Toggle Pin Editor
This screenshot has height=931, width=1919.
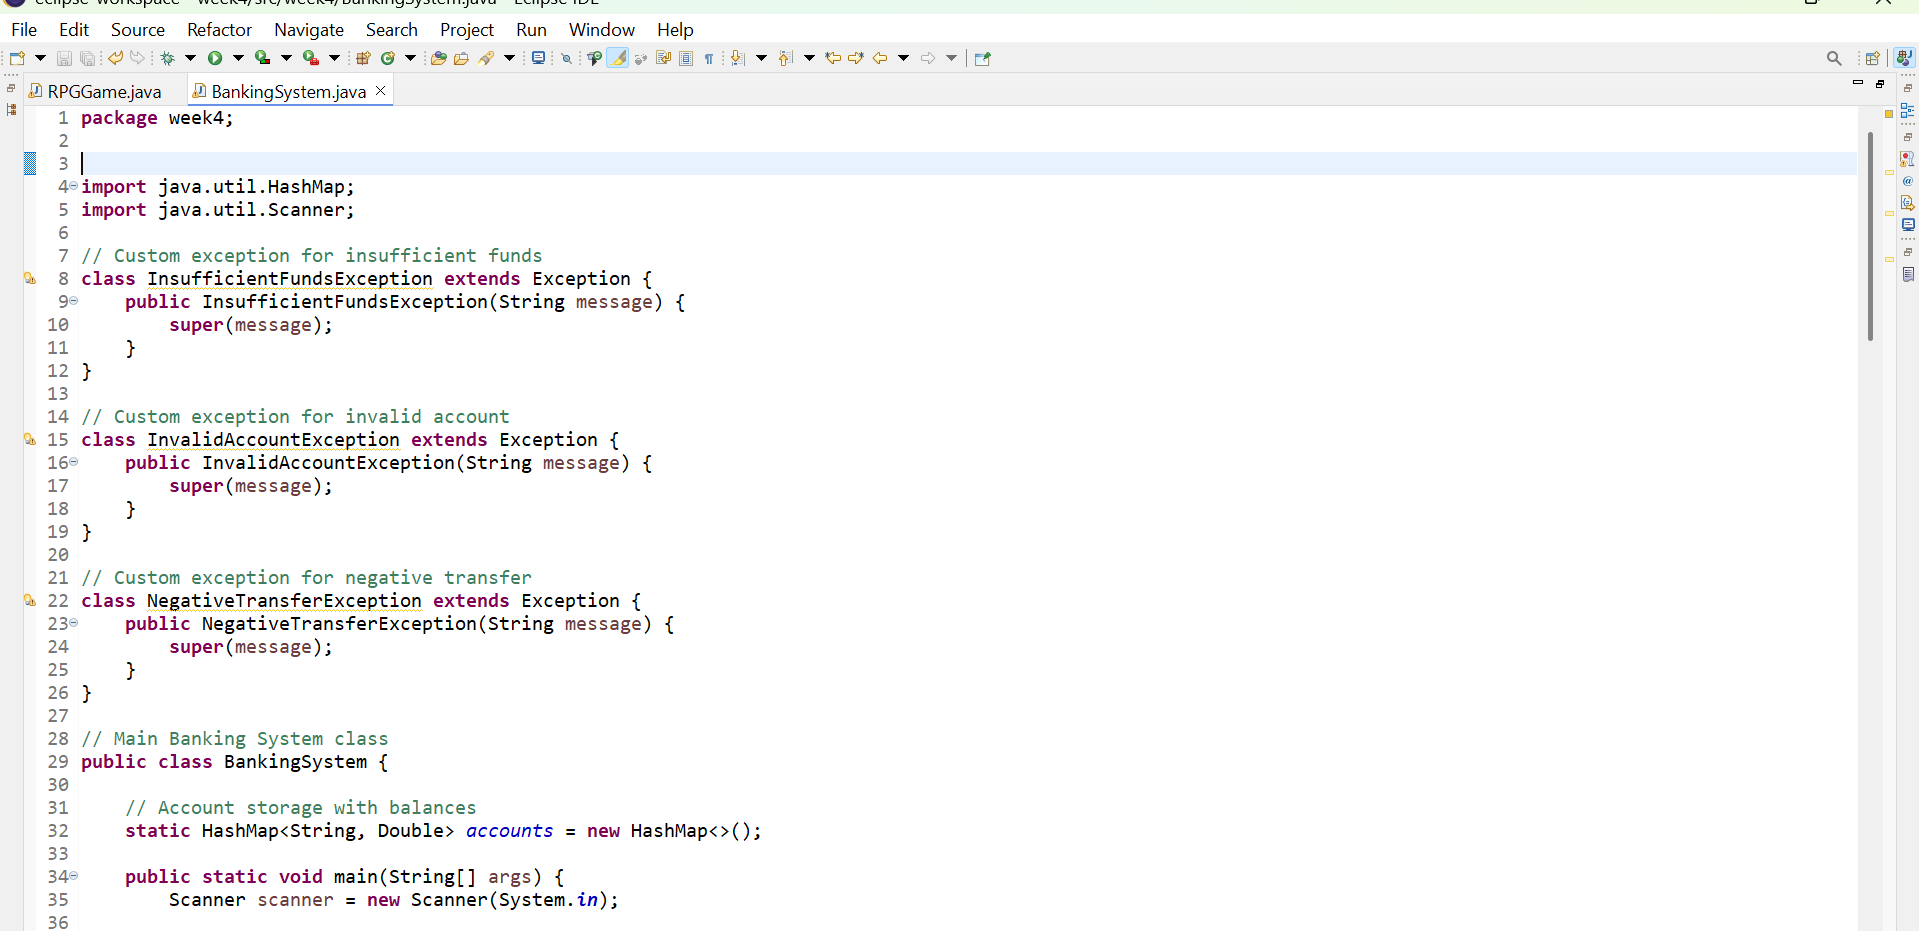[x=983, y=59]
